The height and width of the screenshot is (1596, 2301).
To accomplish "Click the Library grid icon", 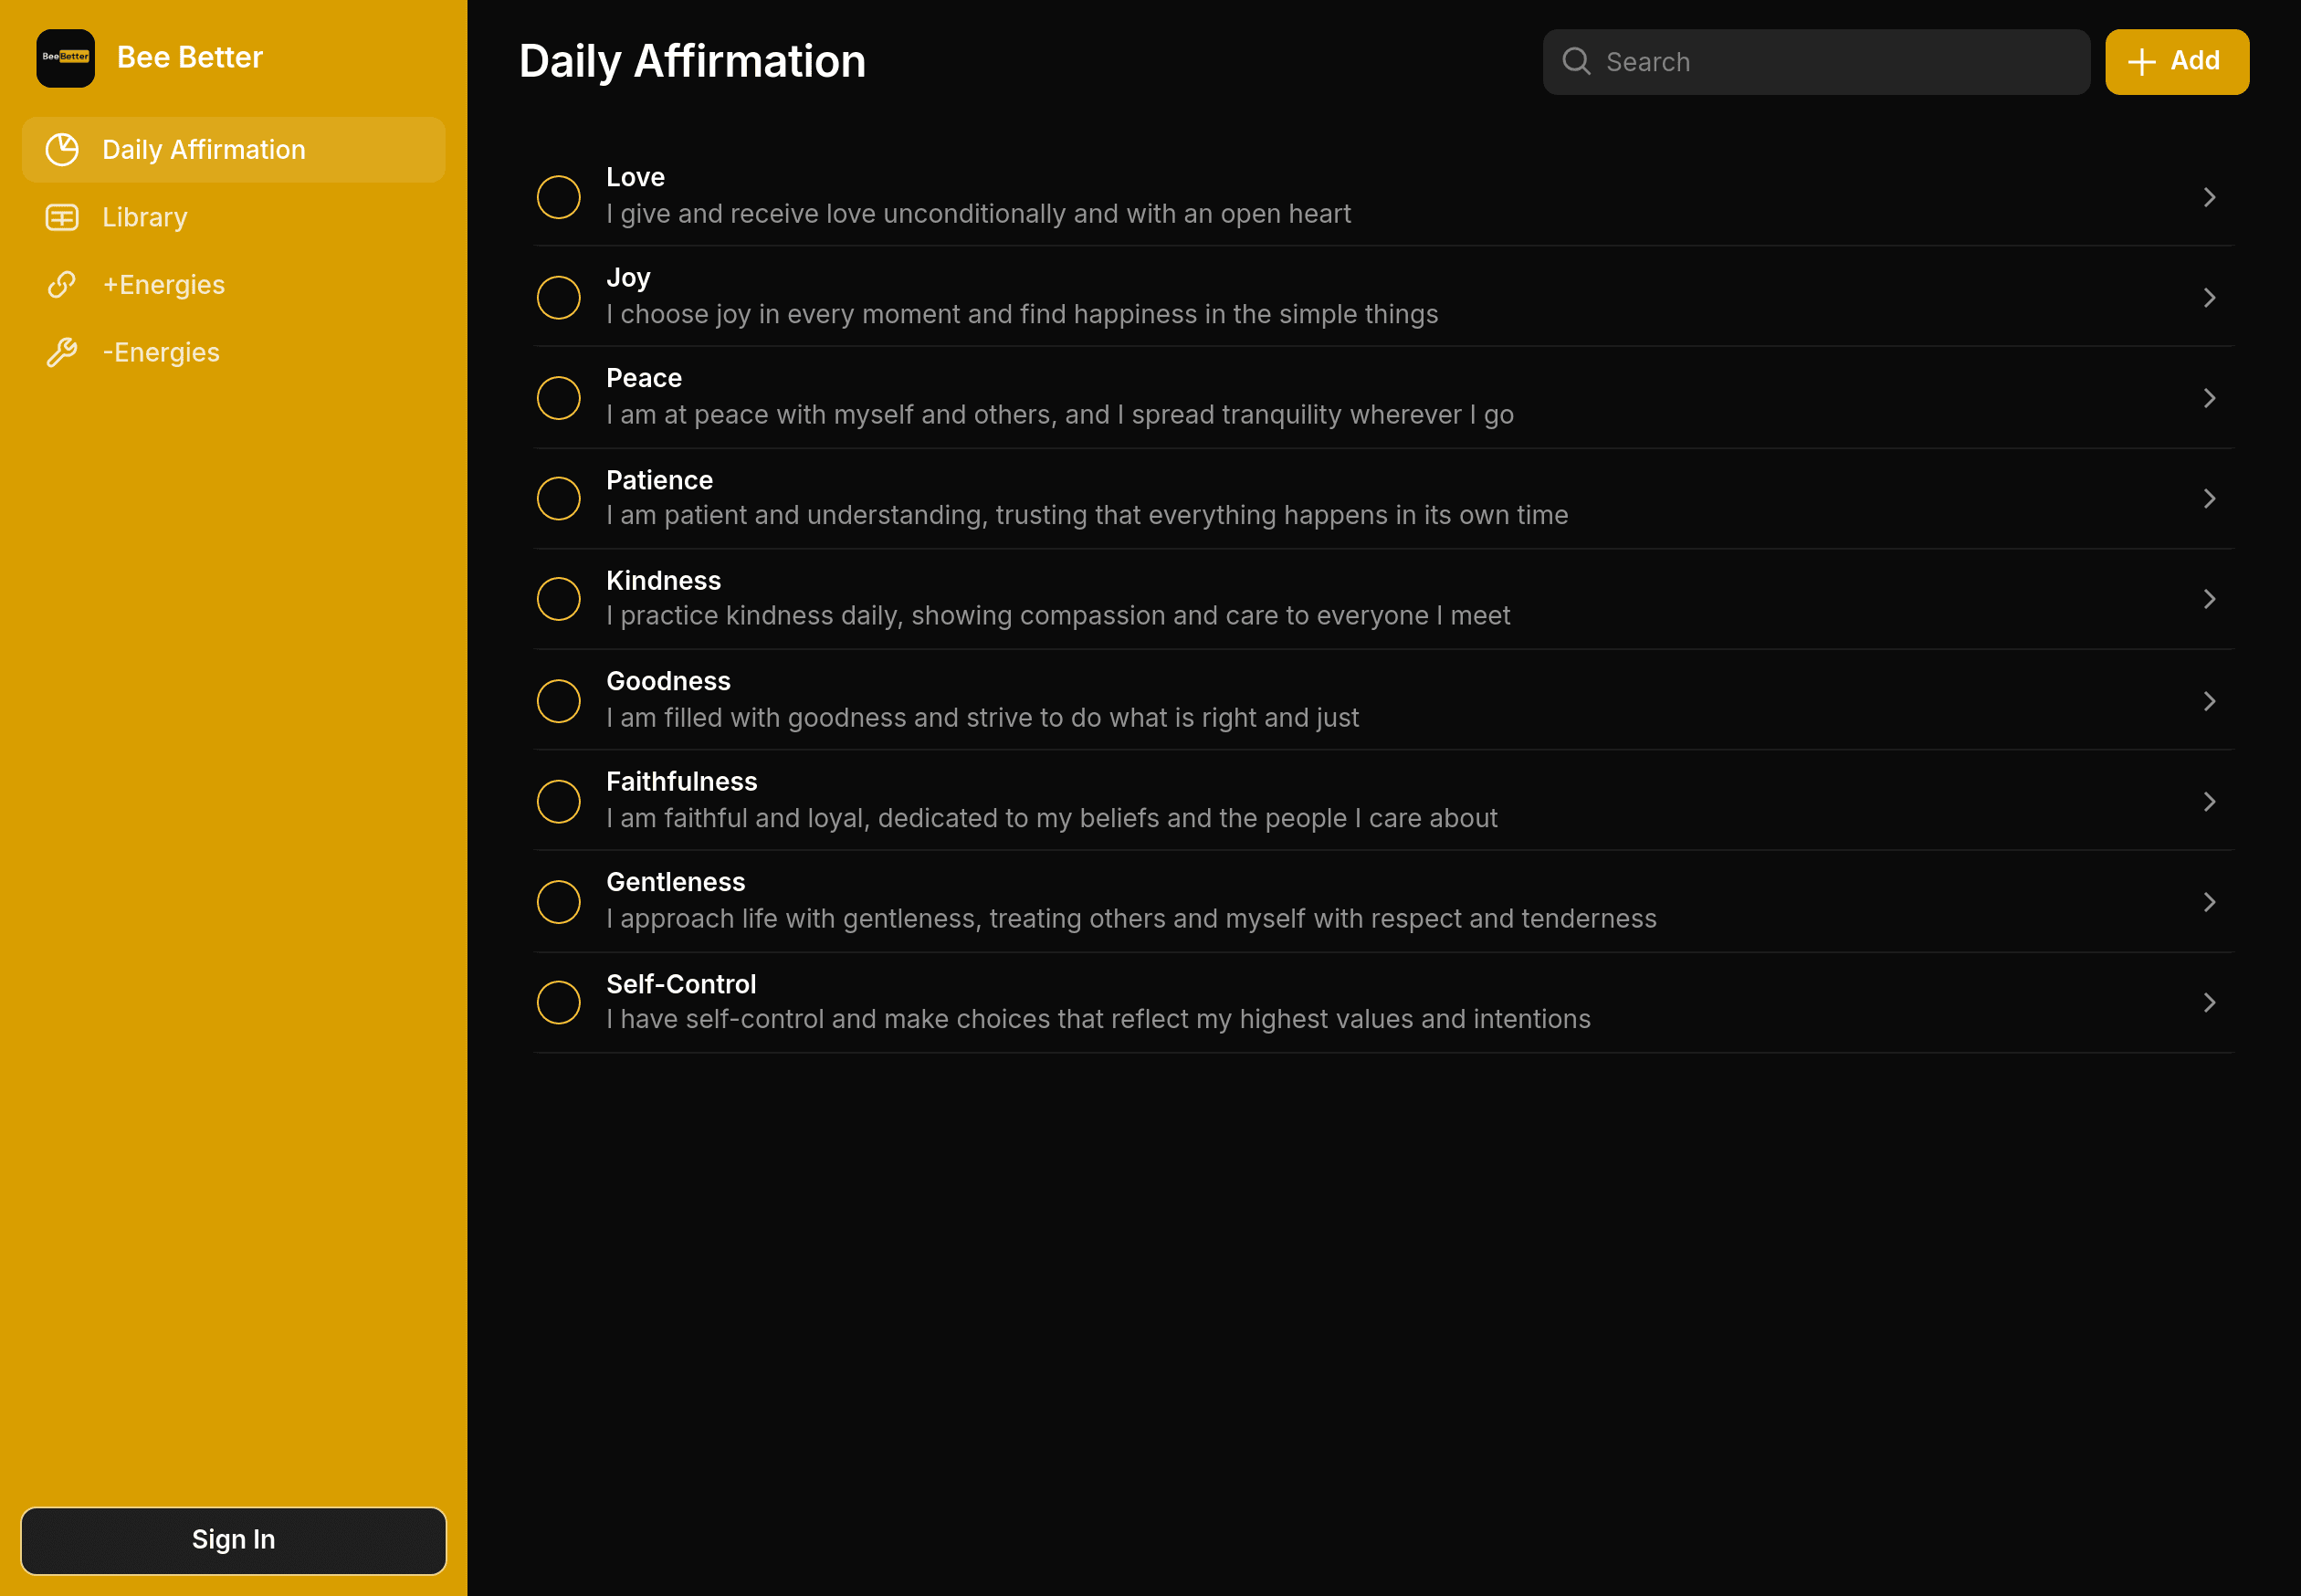I will point(61,216).
